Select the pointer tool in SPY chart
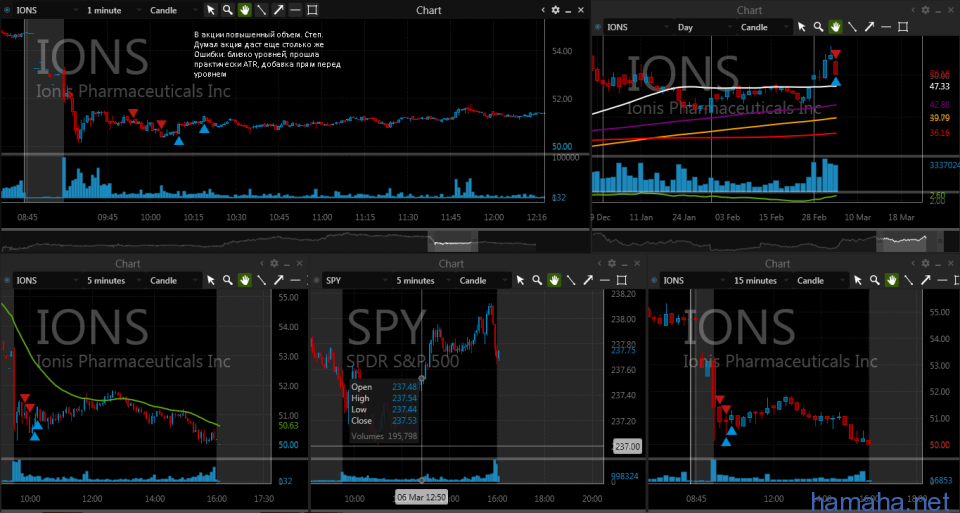Image resolution: width=960 pixels, height=513 pixels. pyautogui.click(x=520, y=280)
